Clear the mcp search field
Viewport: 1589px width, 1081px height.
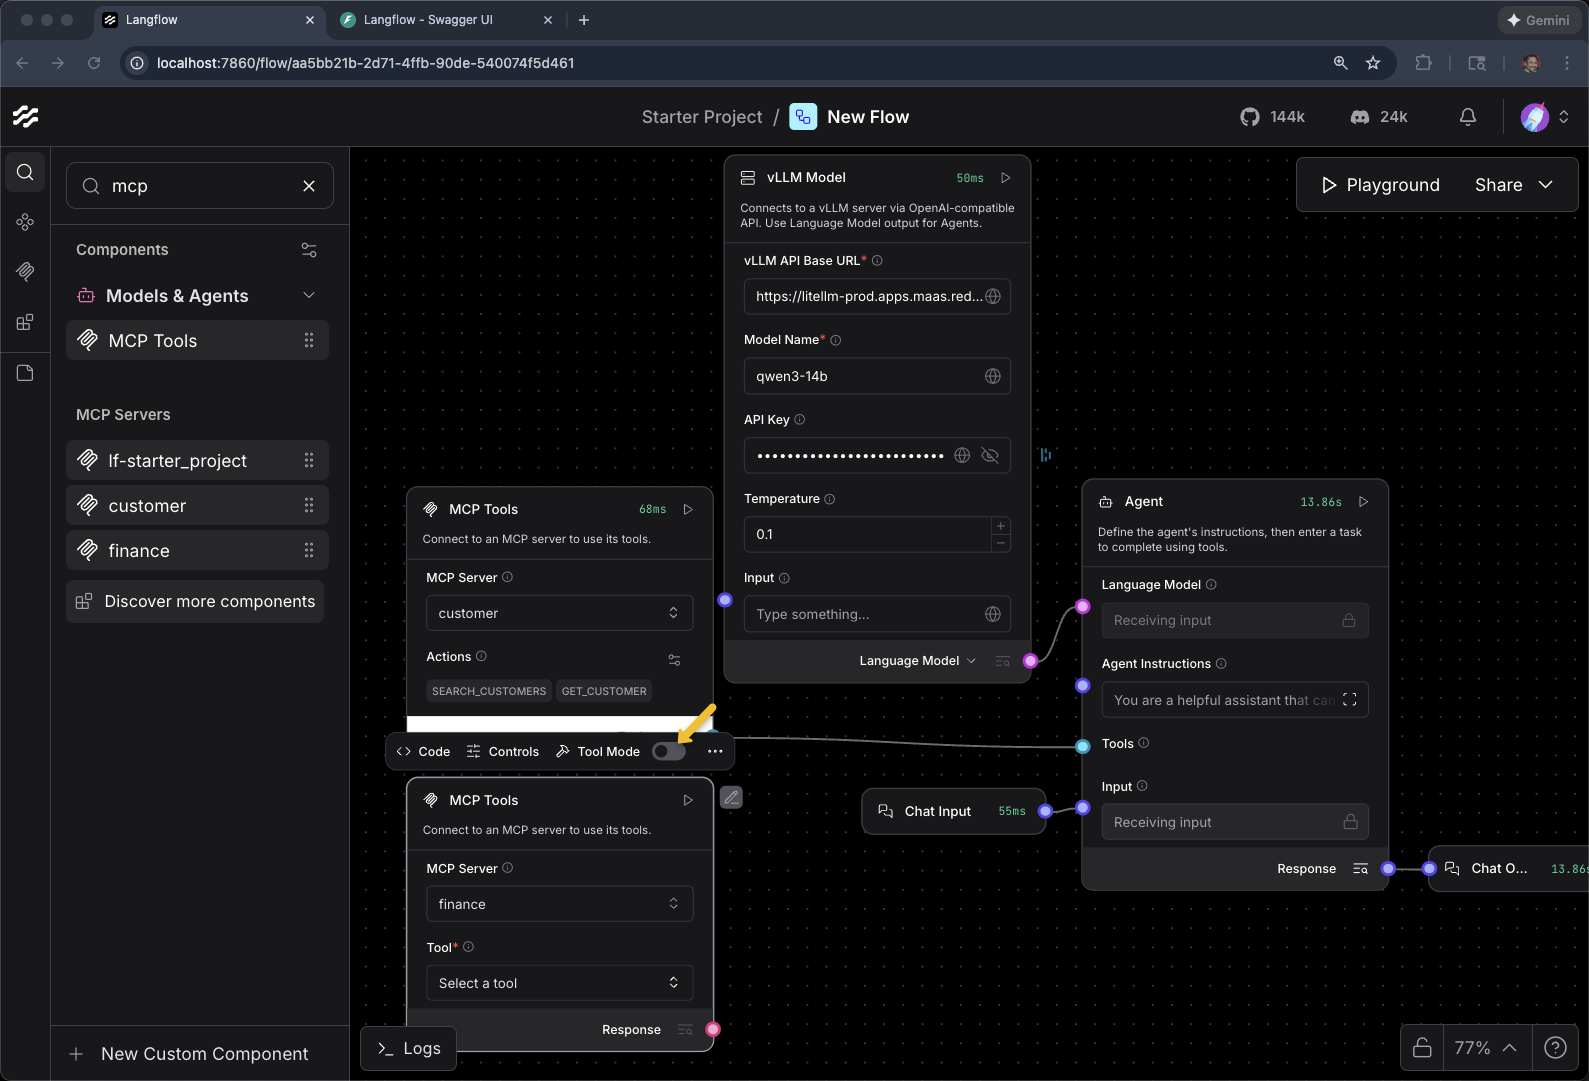(x=309, y=186)
